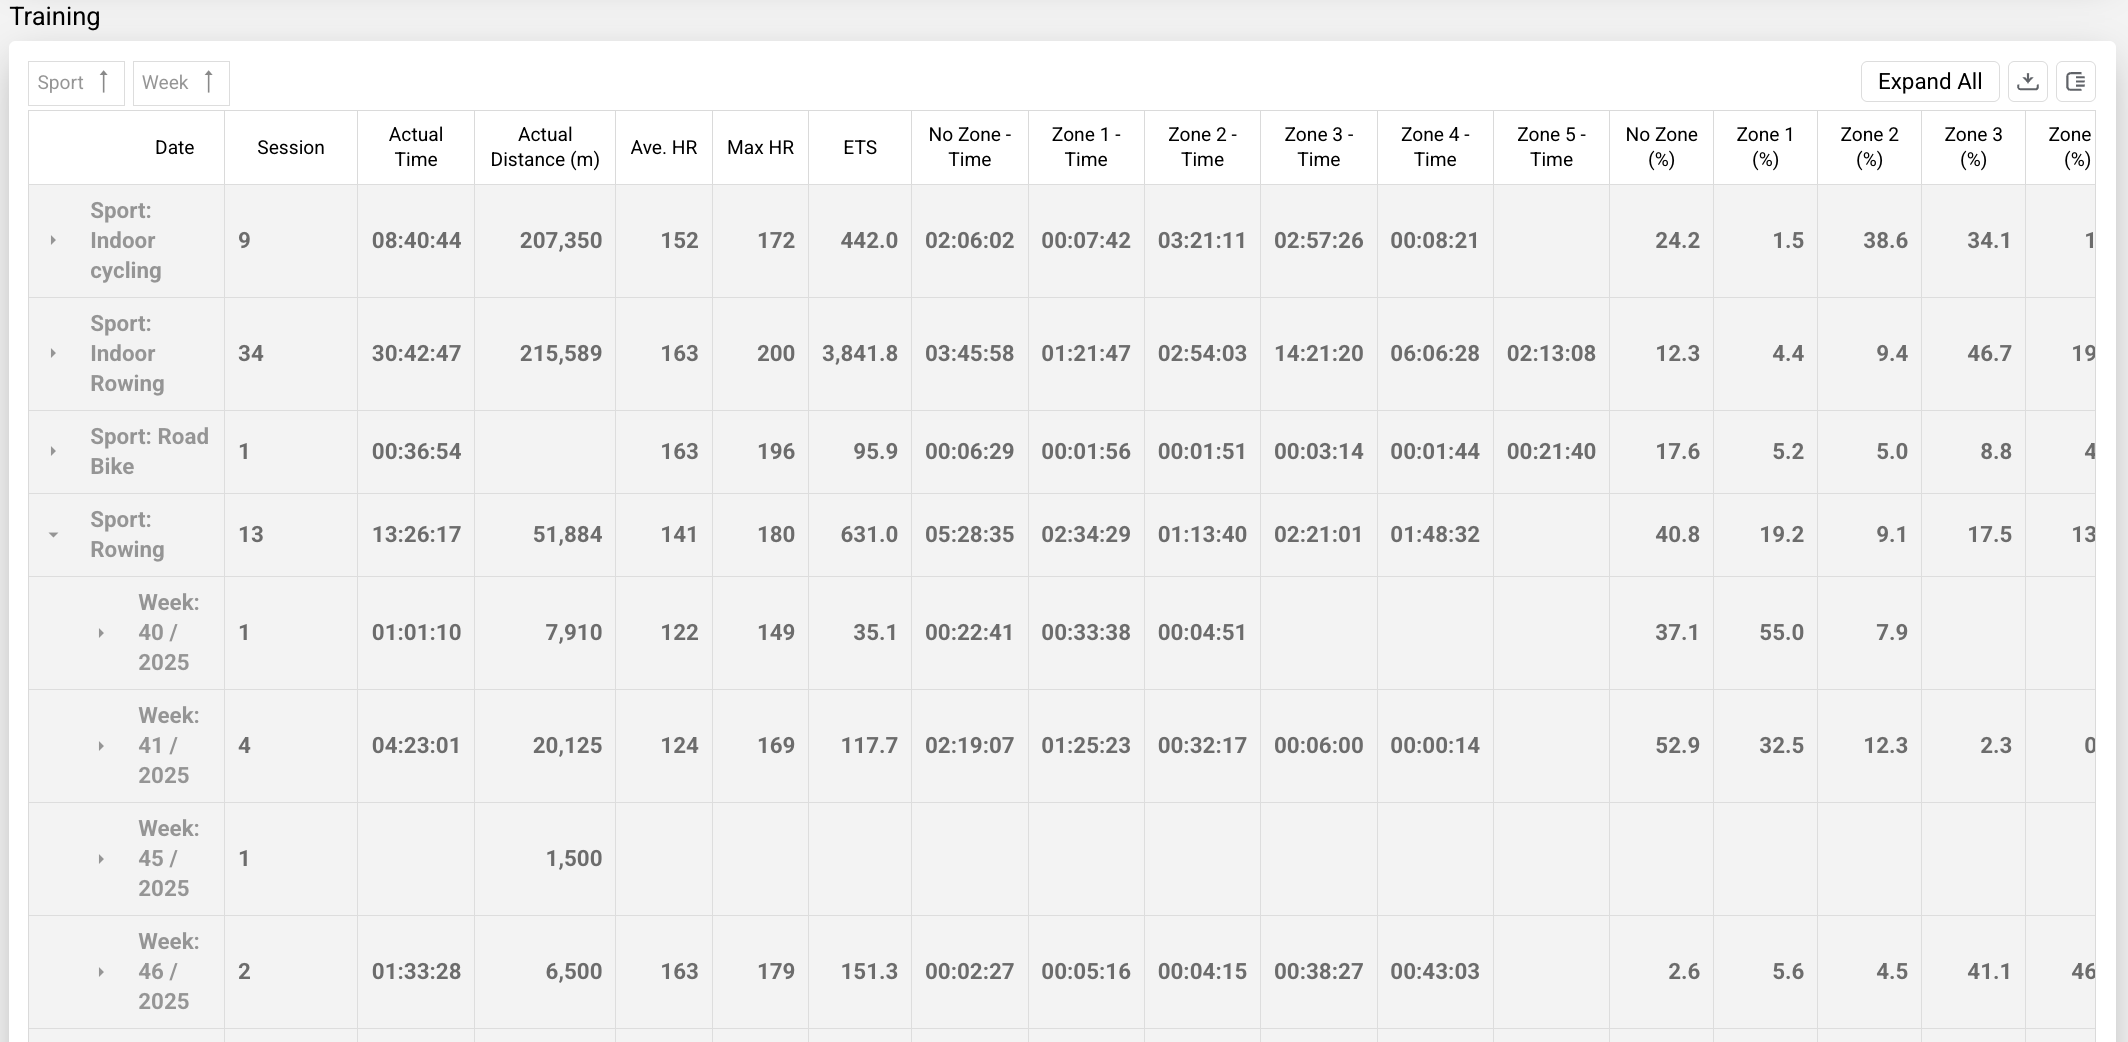
Task: Collapse the Sport: Rowing group
Action: tap(53, 534)
